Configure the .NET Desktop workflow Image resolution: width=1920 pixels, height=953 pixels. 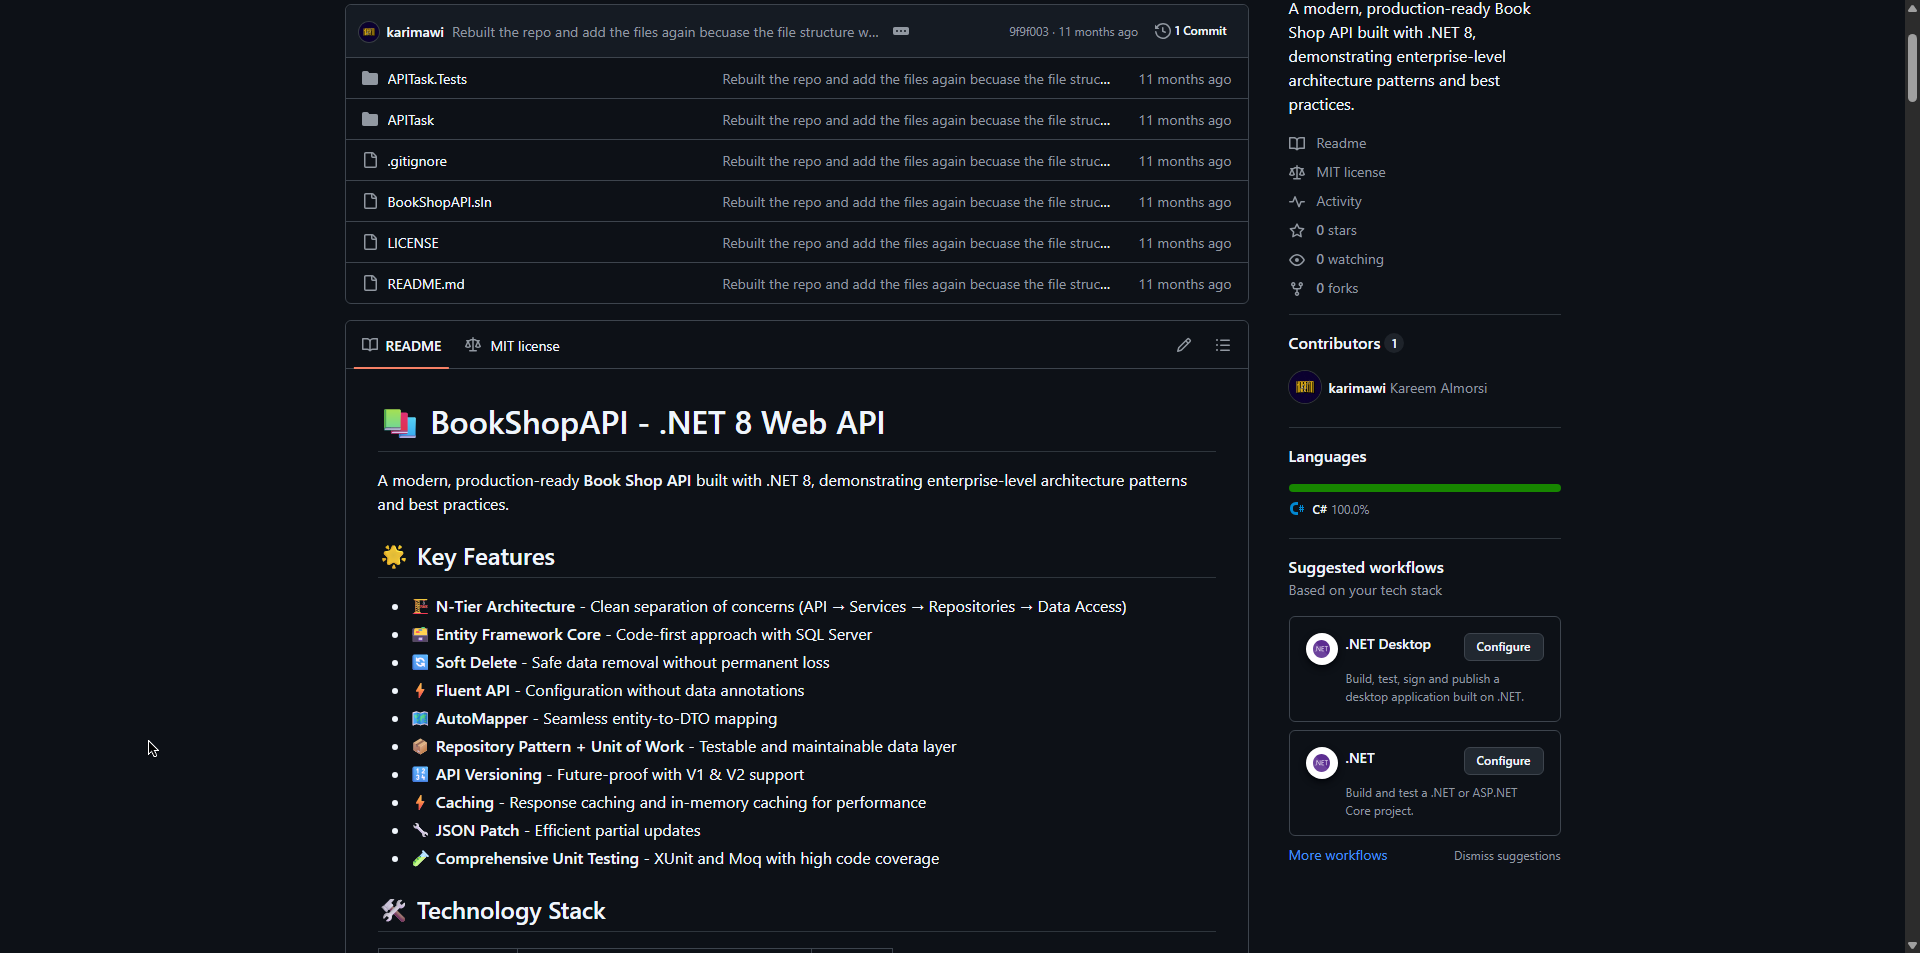click(x=1503, y=647)
